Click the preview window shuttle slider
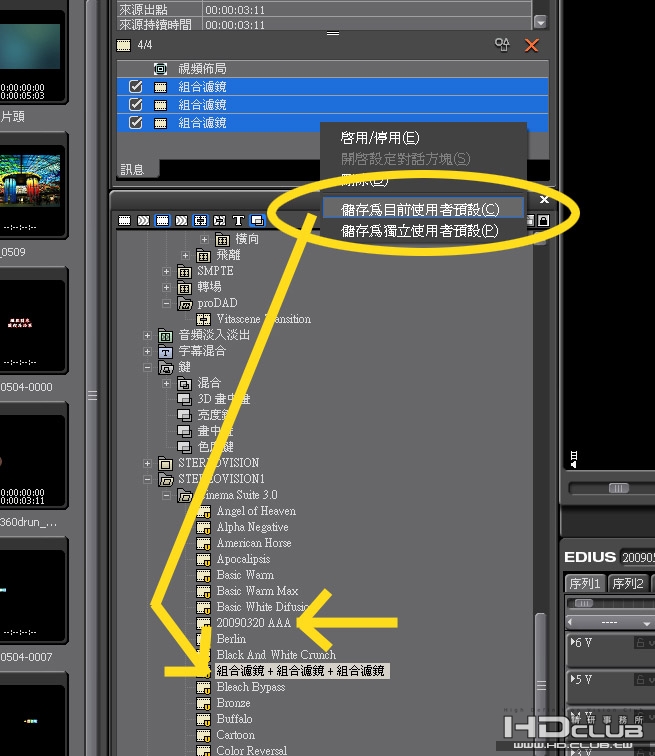The image size is (655, 756). tap(619, 488)
